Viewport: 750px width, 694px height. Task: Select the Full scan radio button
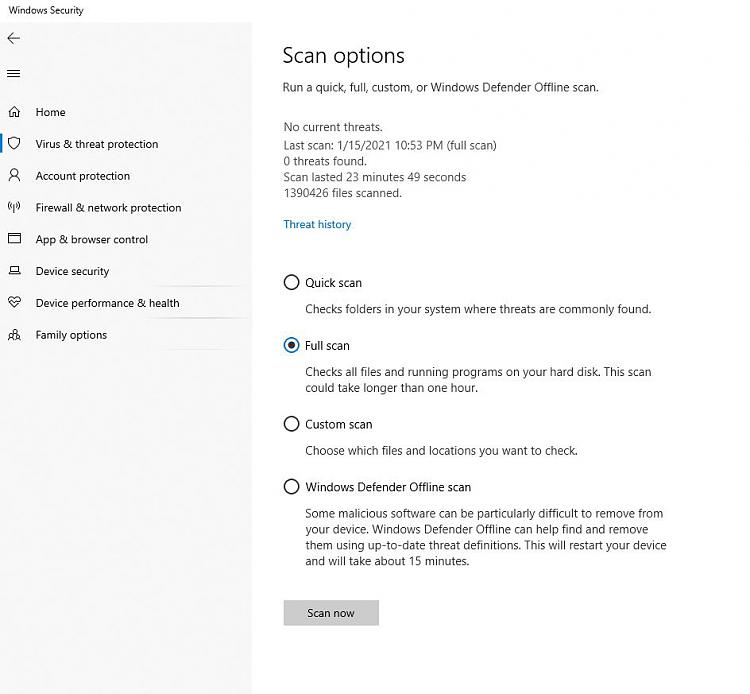291,345
